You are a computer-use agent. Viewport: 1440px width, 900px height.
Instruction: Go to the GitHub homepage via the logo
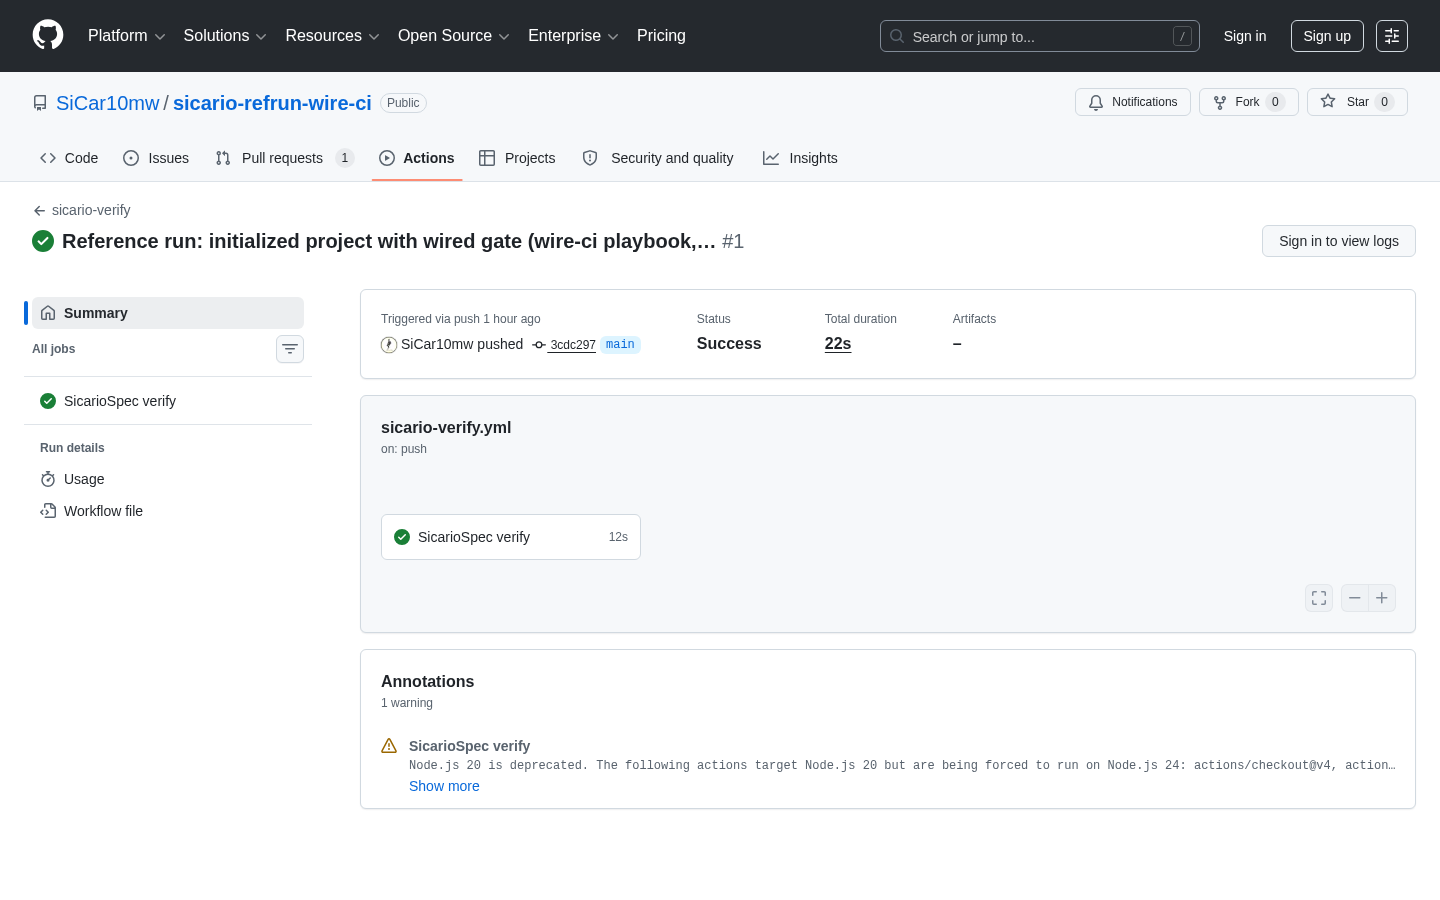pos(48,35)
